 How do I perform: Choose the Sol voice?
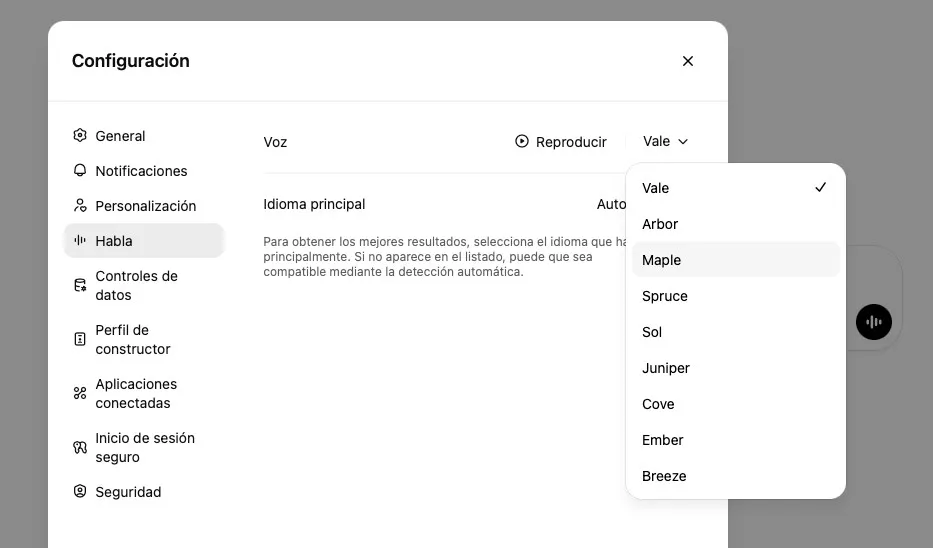(x=736, y=331)
